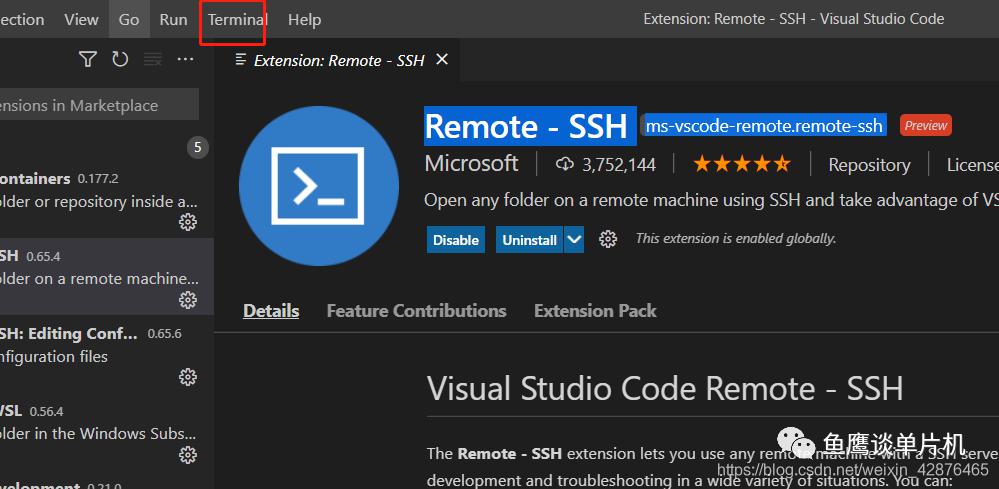This screenshot has height=489, width=999.
Task: Focus the Search Extensions in Marketplace field
Action: [99, 105]
